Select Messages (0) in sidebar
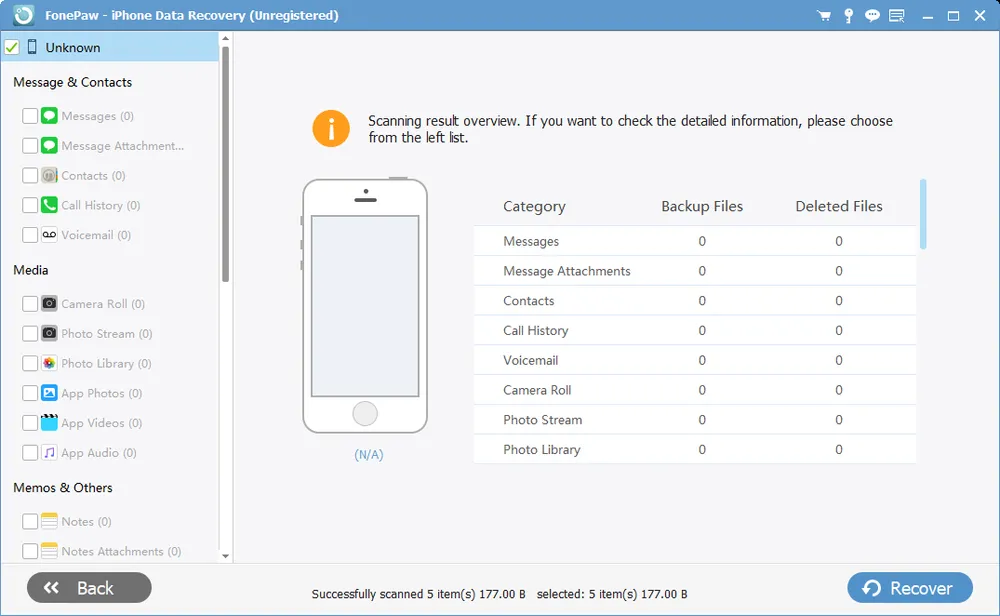 coord(98,116)
